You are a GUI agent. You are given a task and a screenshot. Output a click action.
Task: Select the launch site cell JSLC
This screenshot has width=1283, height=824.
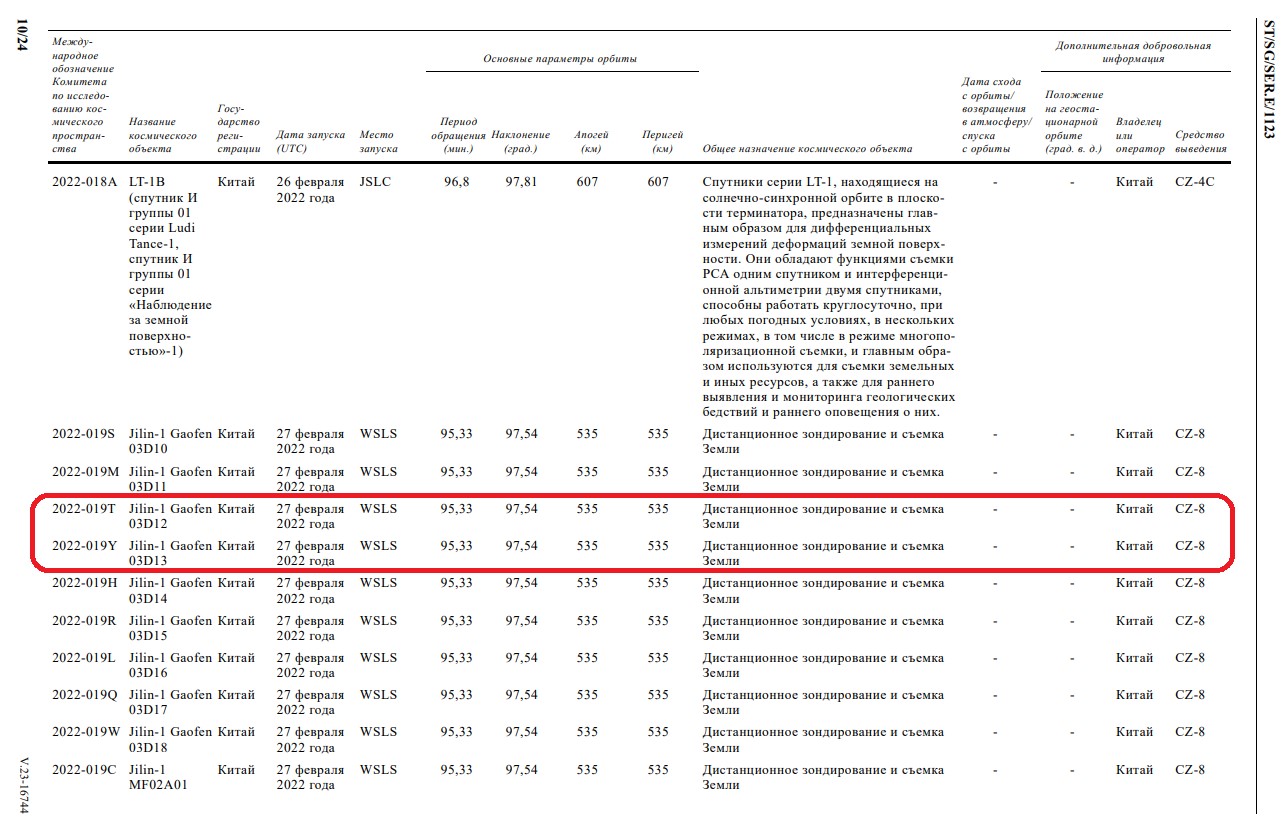click(x=375, y=182)
